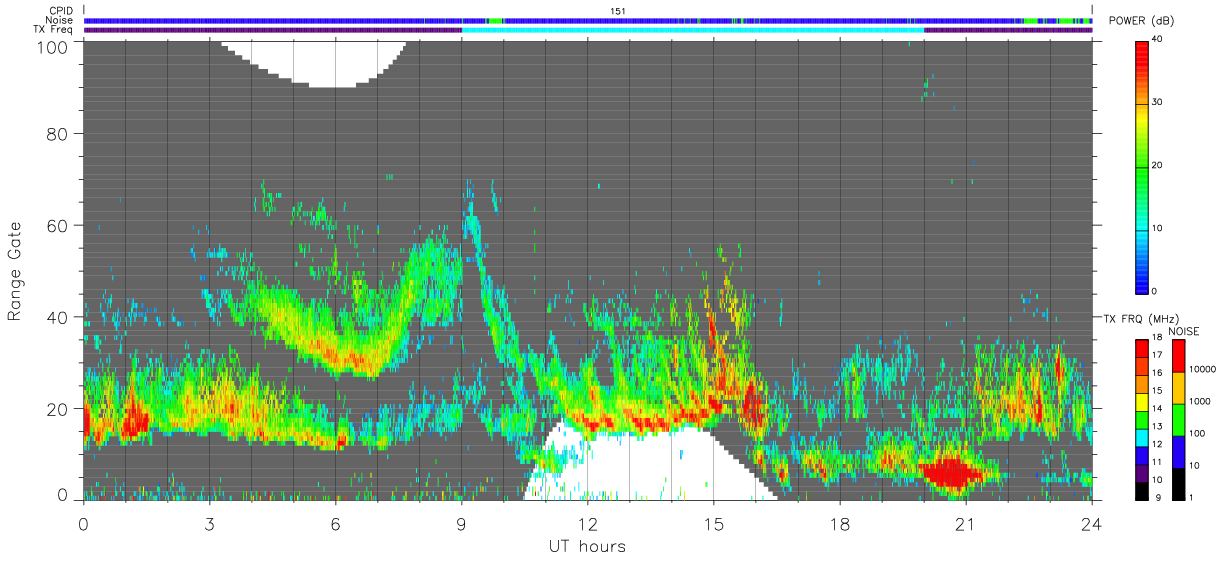Click the '21' tick on the UT hours axis

[x=965, y=523]
